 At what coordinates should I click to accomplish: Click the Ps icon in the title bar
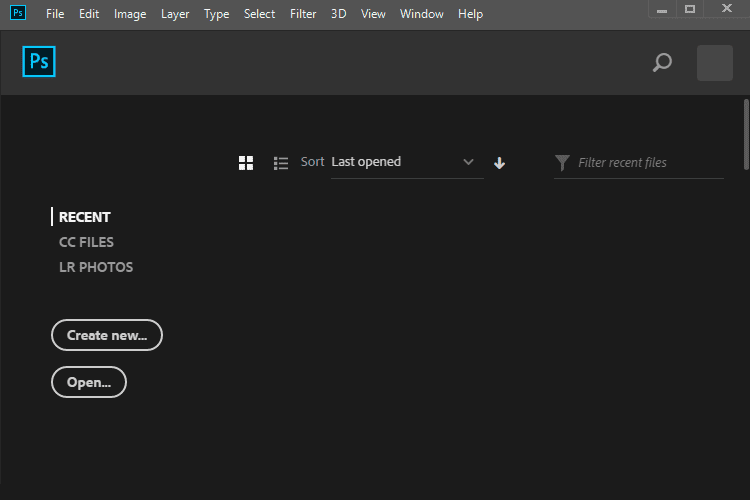click(x=18, y=13)
